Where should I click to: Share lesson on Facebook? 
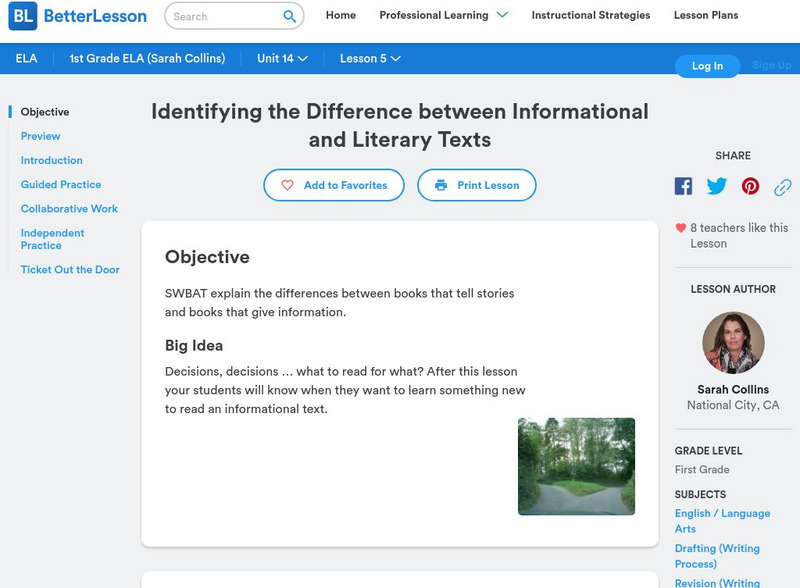coord(683,186)
